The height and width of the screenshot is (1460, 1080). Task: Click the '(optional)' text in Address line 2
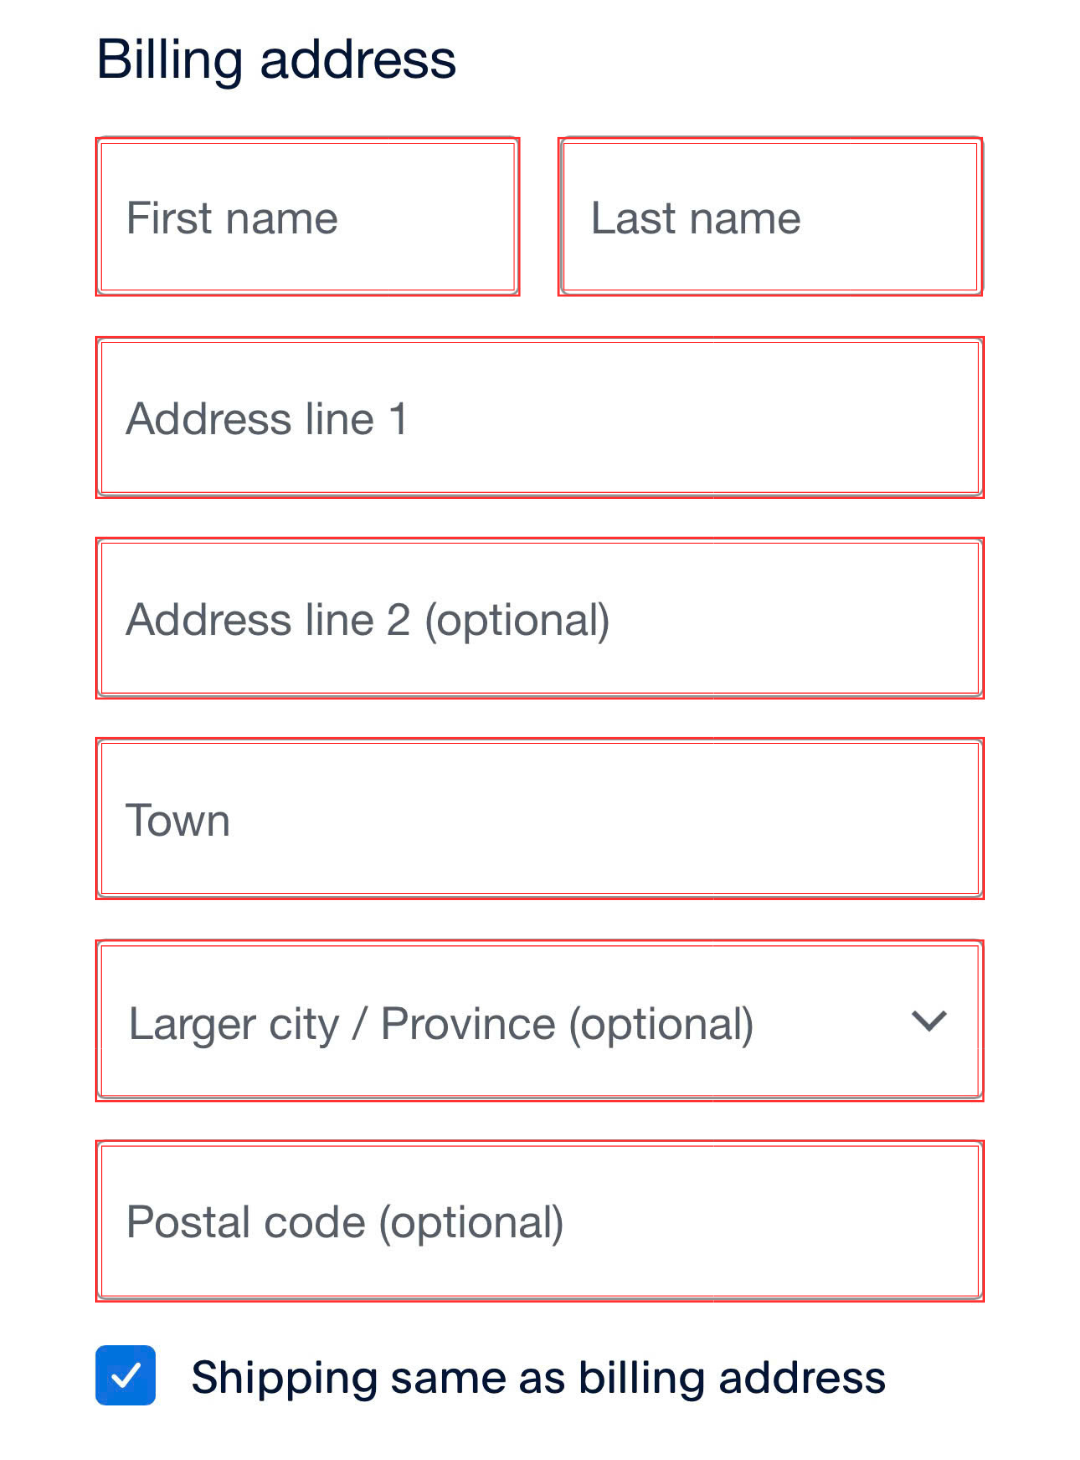[x=517, y=621]
